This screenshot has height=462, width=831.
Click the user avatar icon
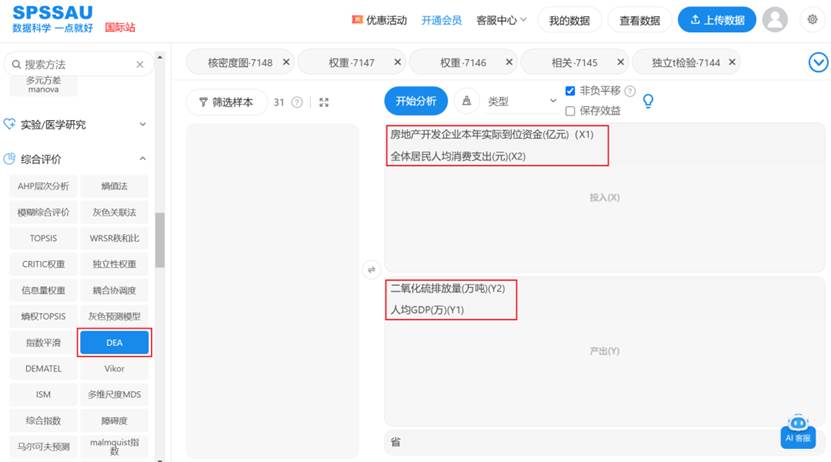point(774,20)
